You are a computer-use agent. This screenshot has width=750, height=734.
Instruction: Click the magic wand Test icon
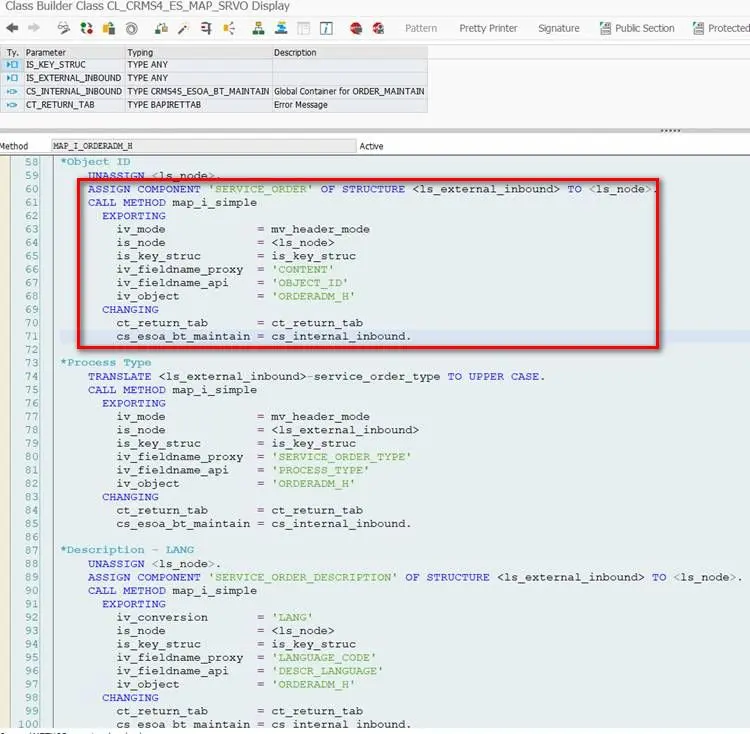[183, 29]
